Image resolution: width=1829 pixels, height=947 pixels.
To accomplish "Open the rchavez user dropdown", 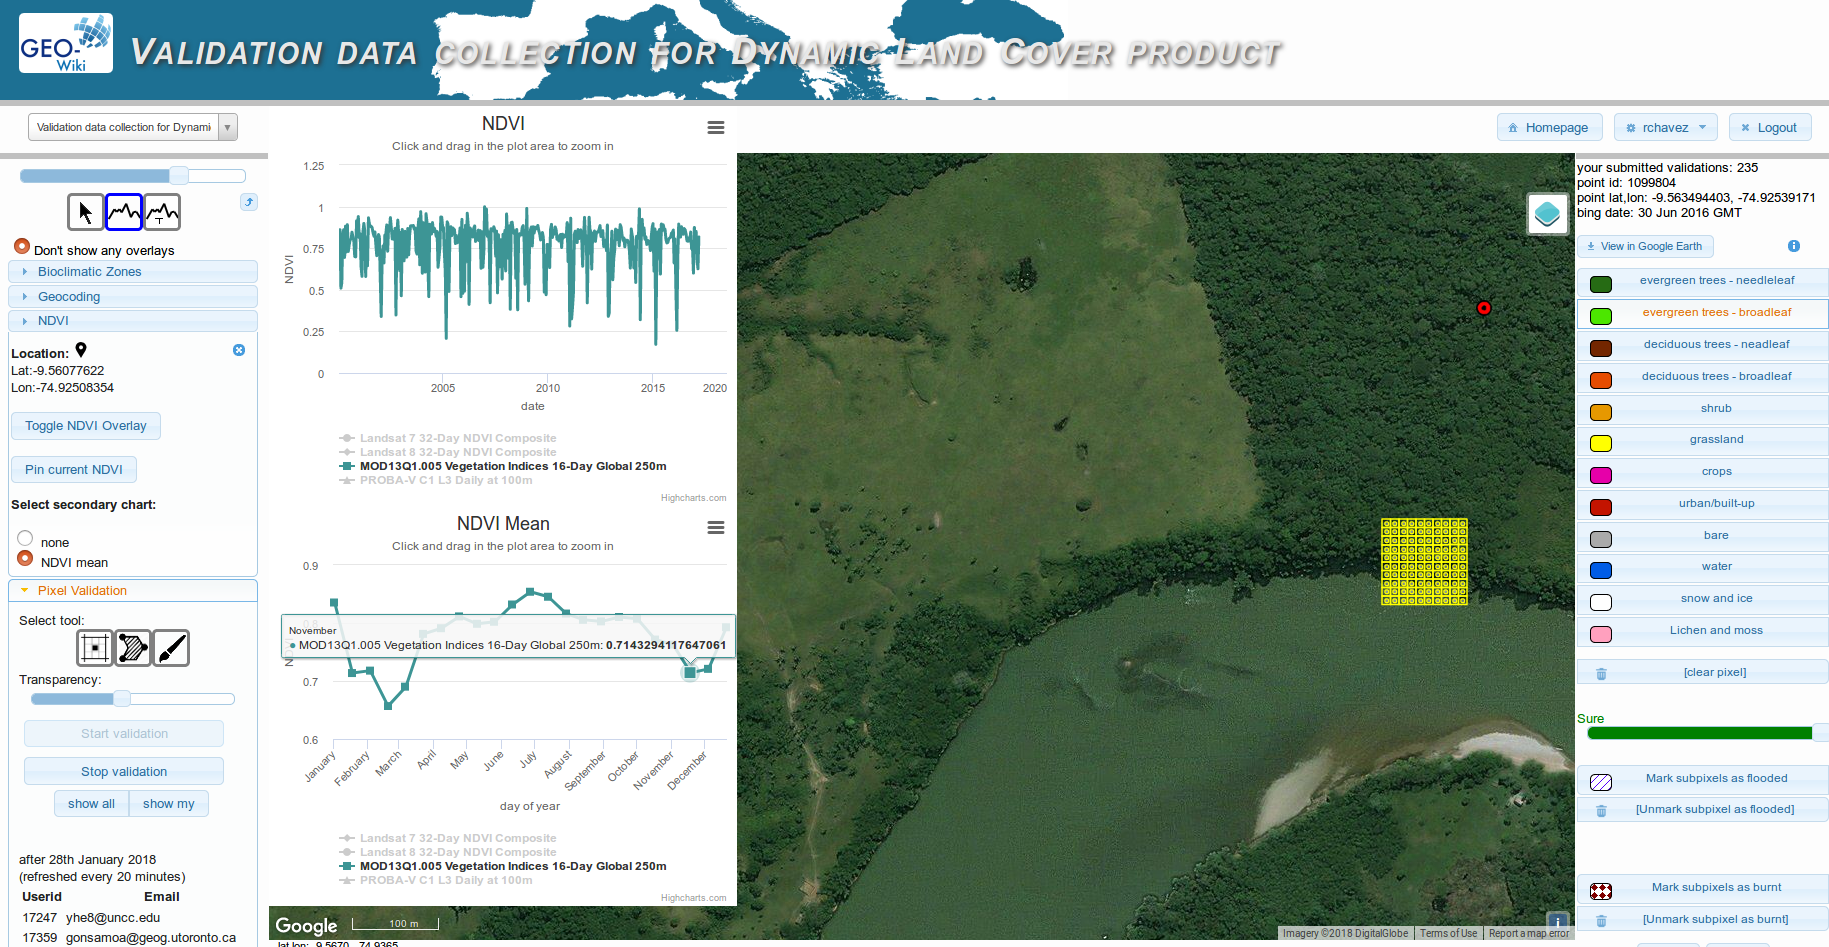I will [x=1665, y=128].
